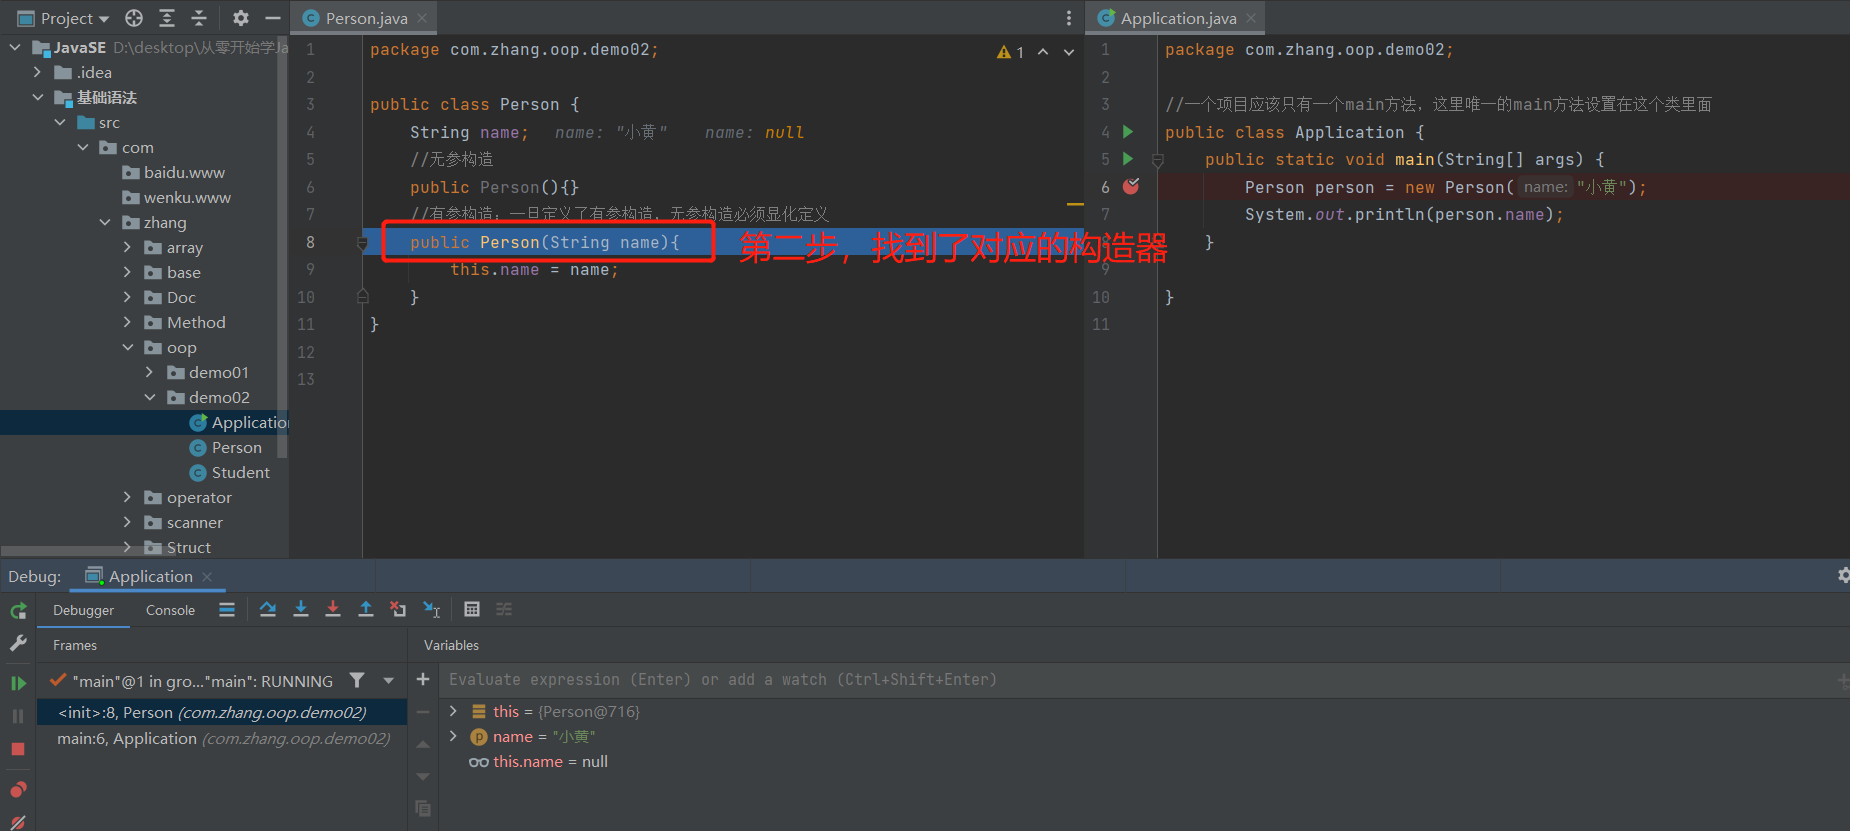This screenshot has height=831, width=1850.
Task: Show execution point in debugger toolbar
Action: click(x=227, y=610)
